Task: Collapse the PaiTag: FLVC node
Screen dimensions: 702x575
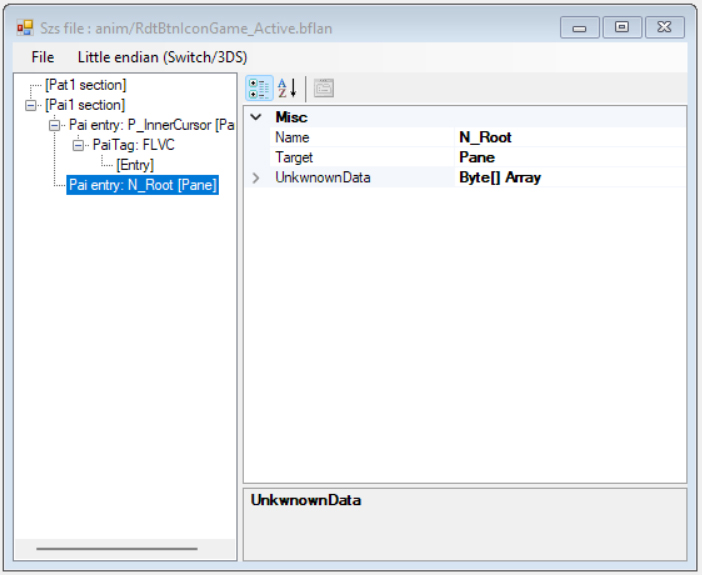Action: pyautogui.click(x=79, y=145)
